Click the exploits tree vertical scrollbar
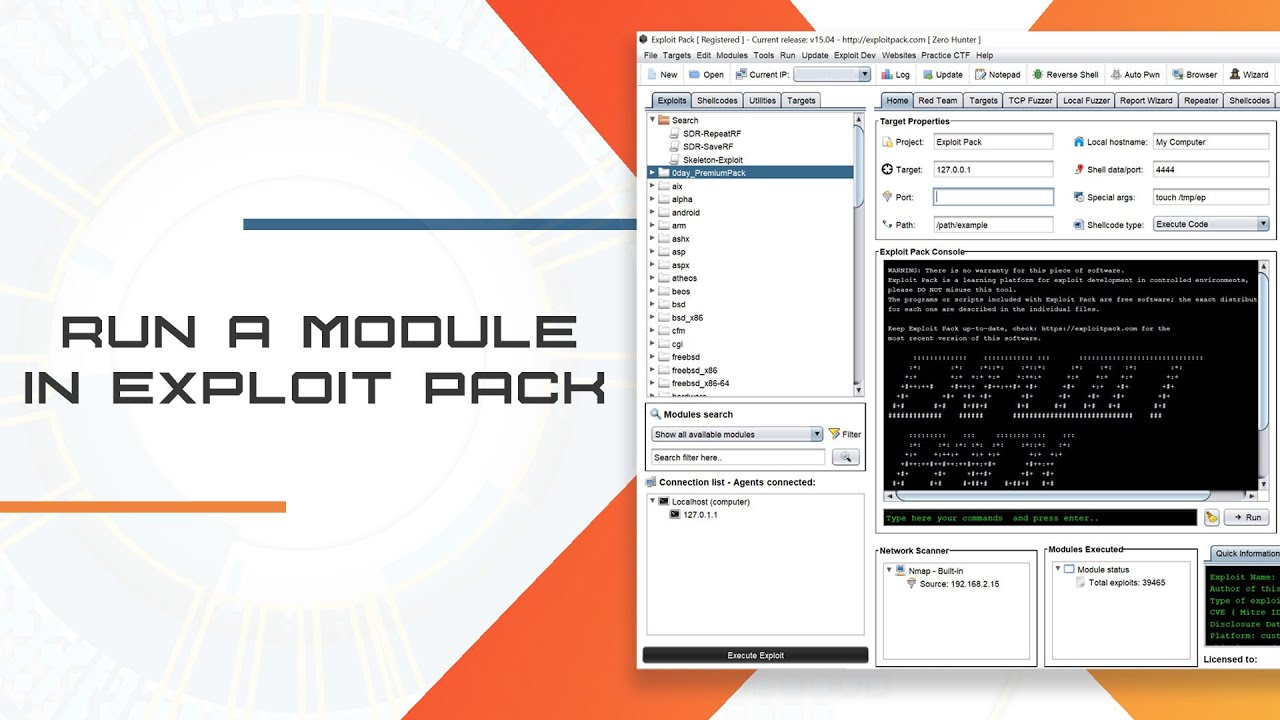 pyautogui.click(x=859, y=168)
